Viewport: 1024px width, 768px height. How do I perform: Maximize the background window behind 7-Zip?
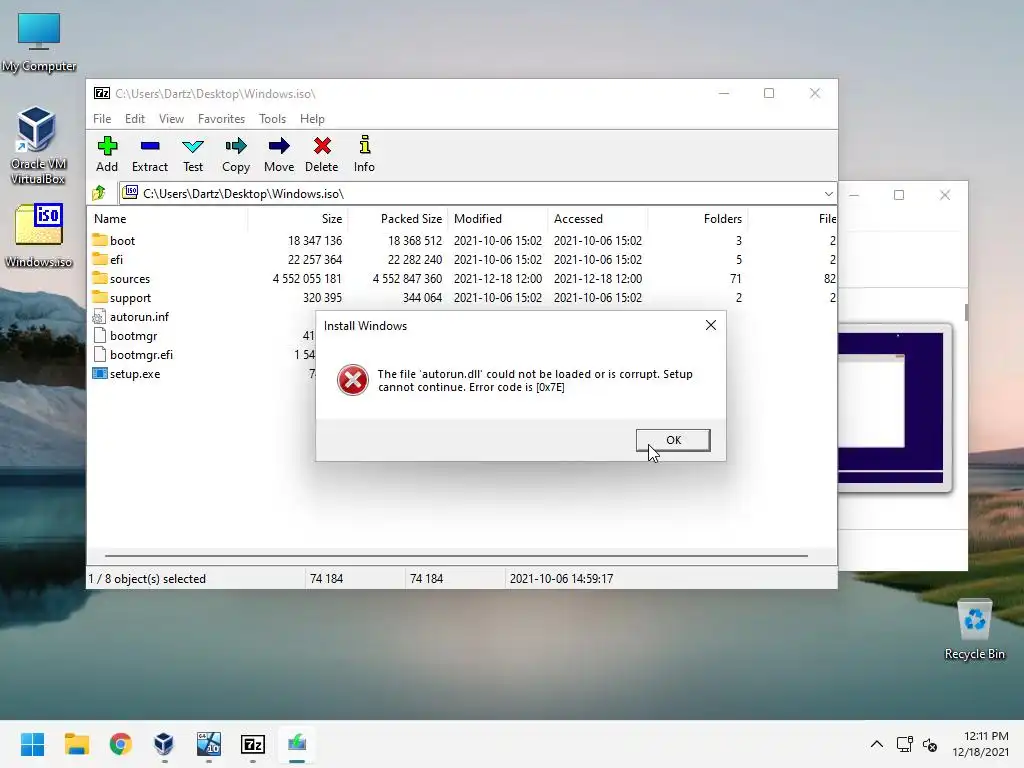click(899, 195)
